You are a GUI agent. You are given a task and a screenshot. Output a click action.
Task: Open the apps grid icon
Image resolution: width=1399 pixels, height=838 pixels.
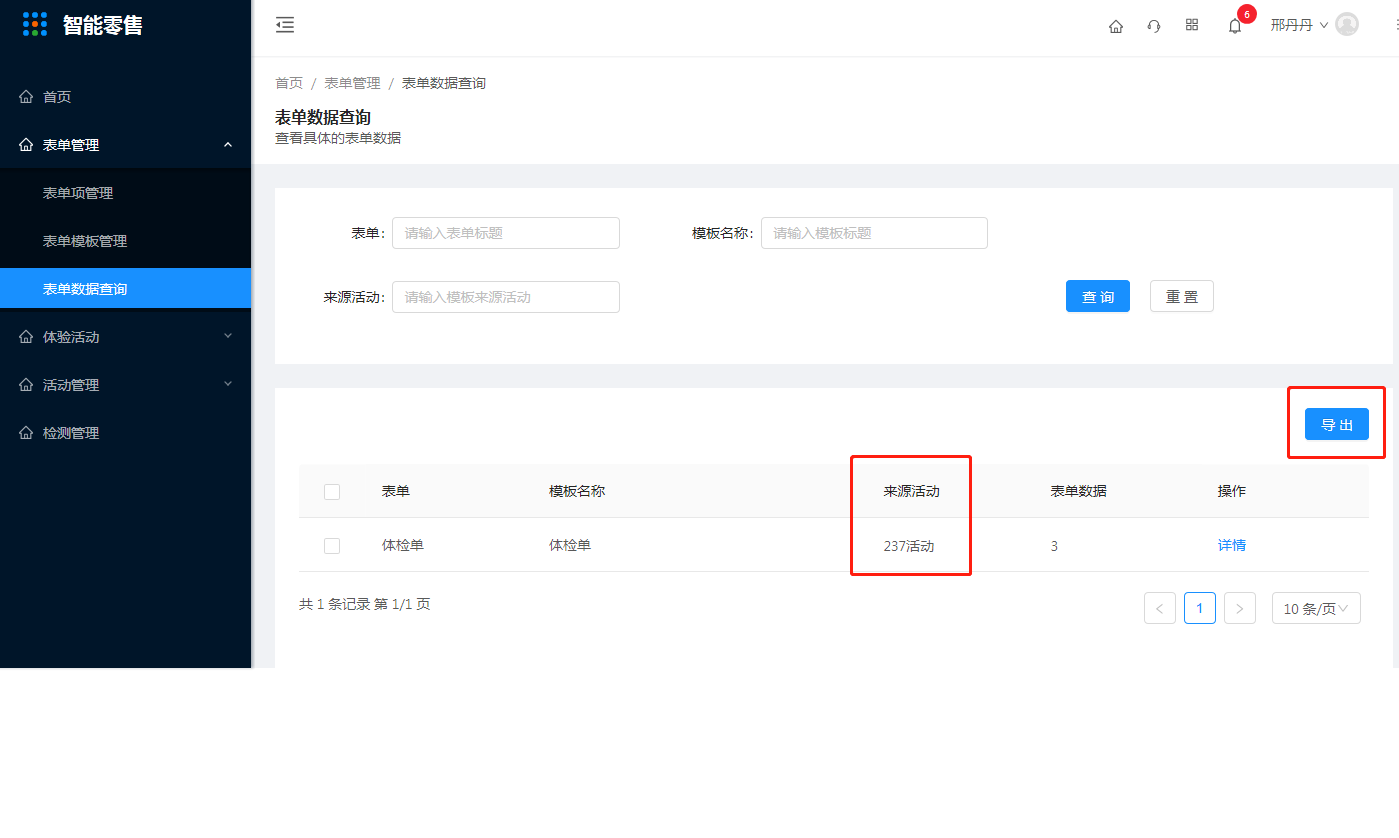tap(1192, 25)
